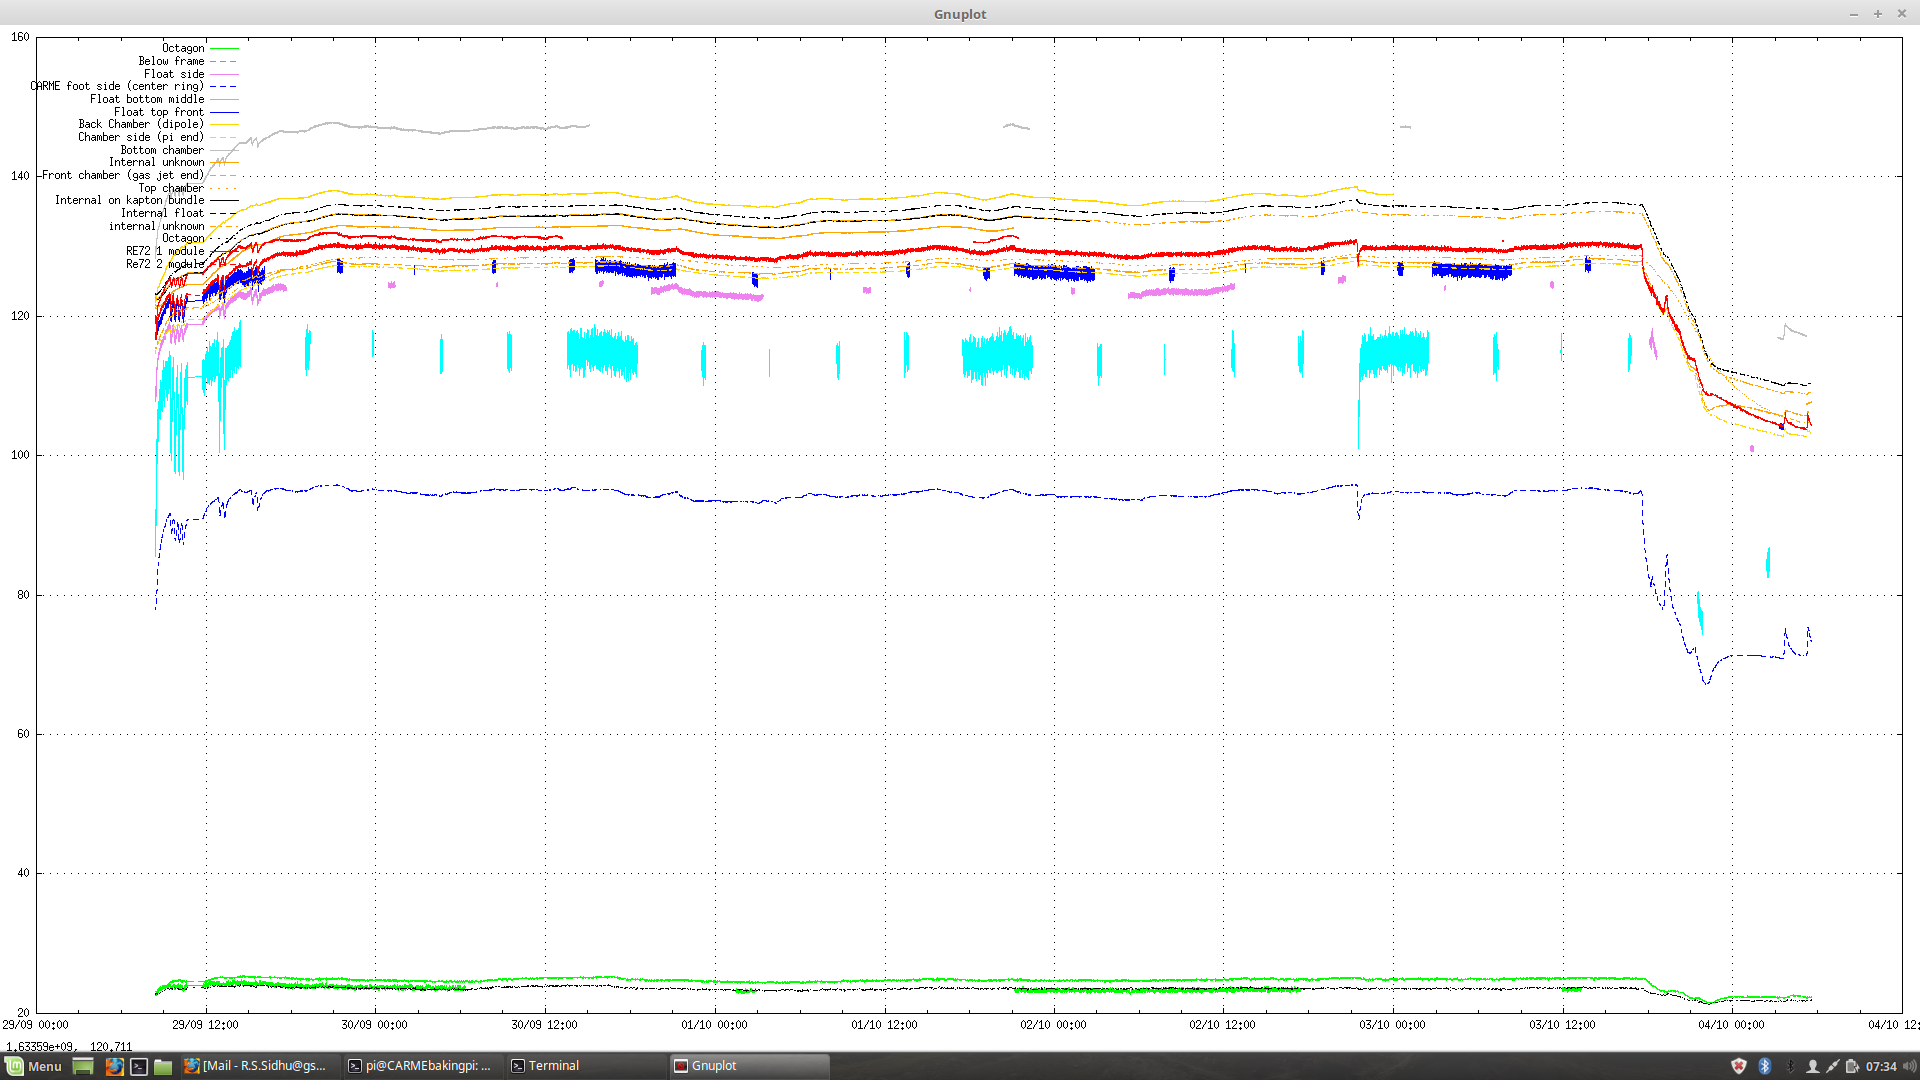Open Firefox from the panel
Viewport: 1920px width, 1080px height.
(x=115, y=1065)
